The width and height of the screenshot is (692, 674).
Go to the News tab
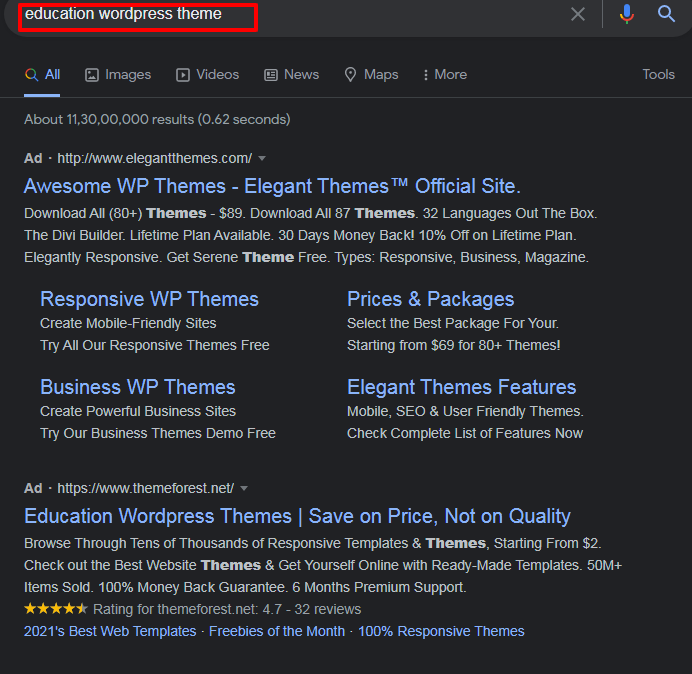coord(291,75)
